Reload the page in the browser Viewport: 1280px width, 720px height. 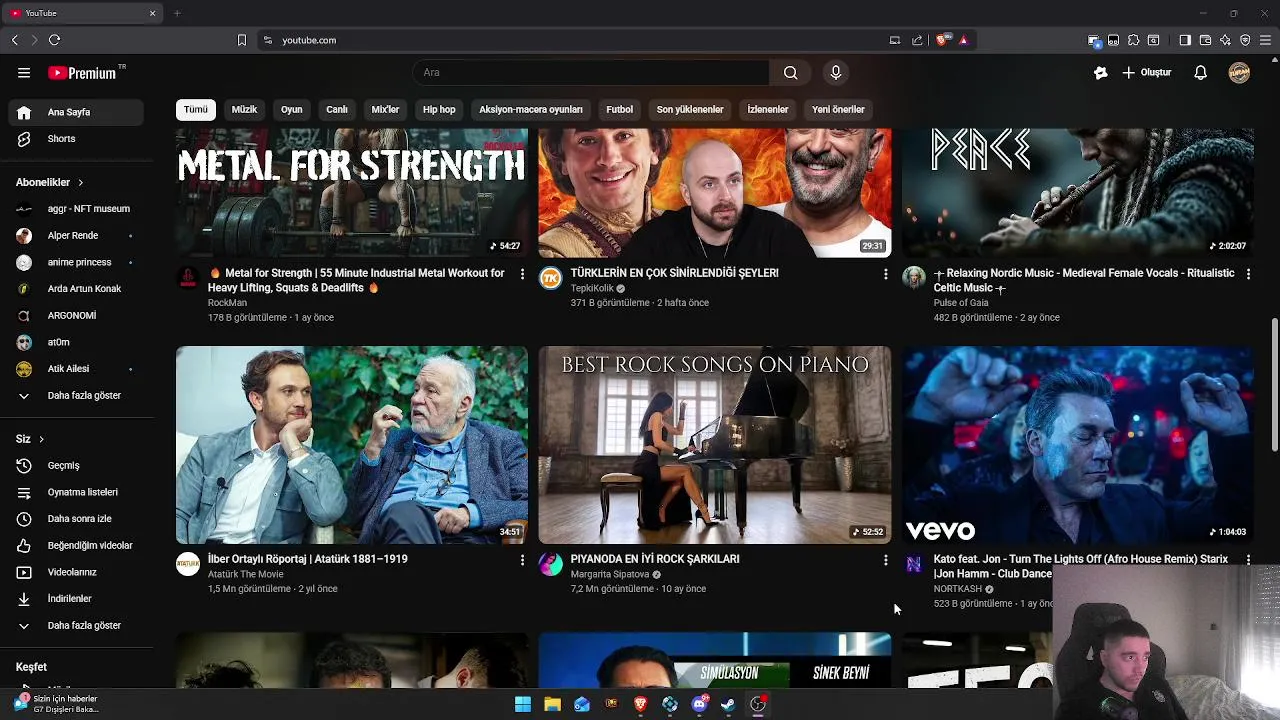[x=54, y=40]
